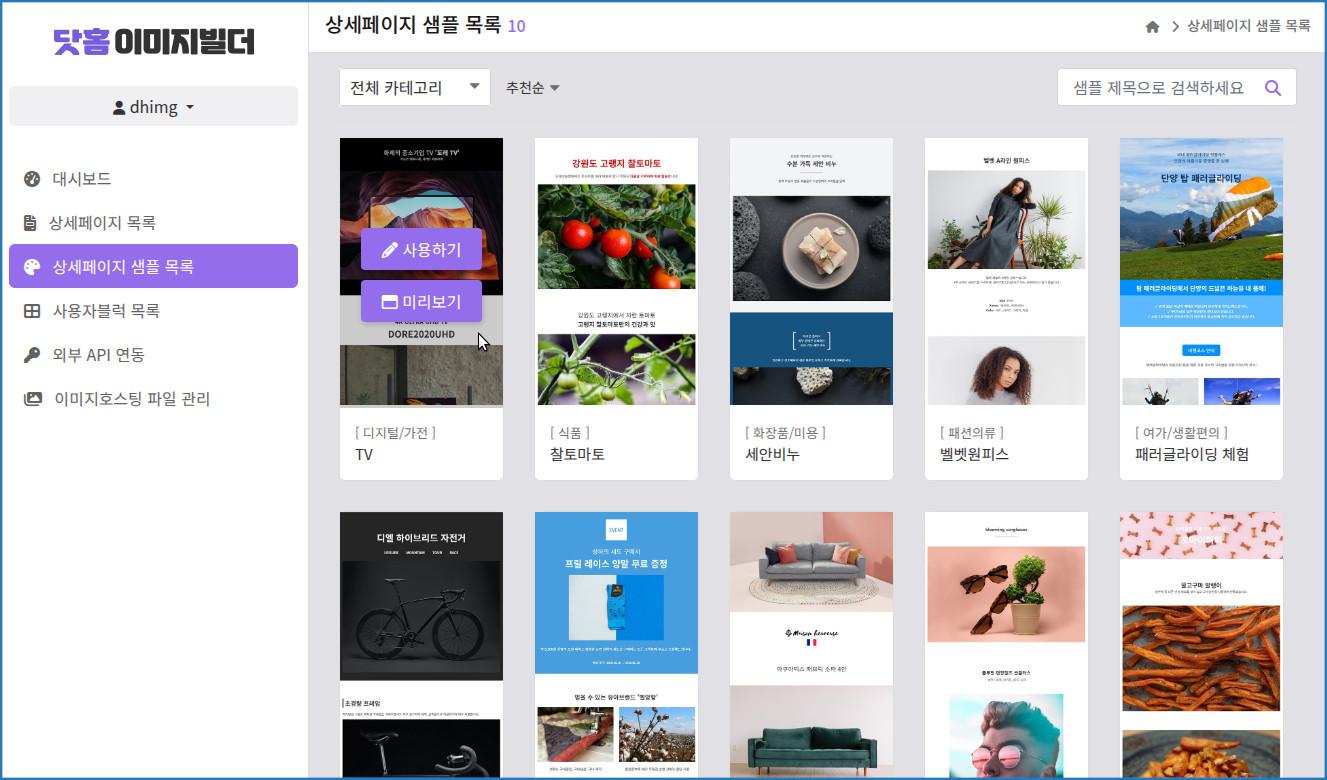This screenshot has height=780, width=1327.
Task: Click the home breadcrumb icon
Action: pos(1151,26)
